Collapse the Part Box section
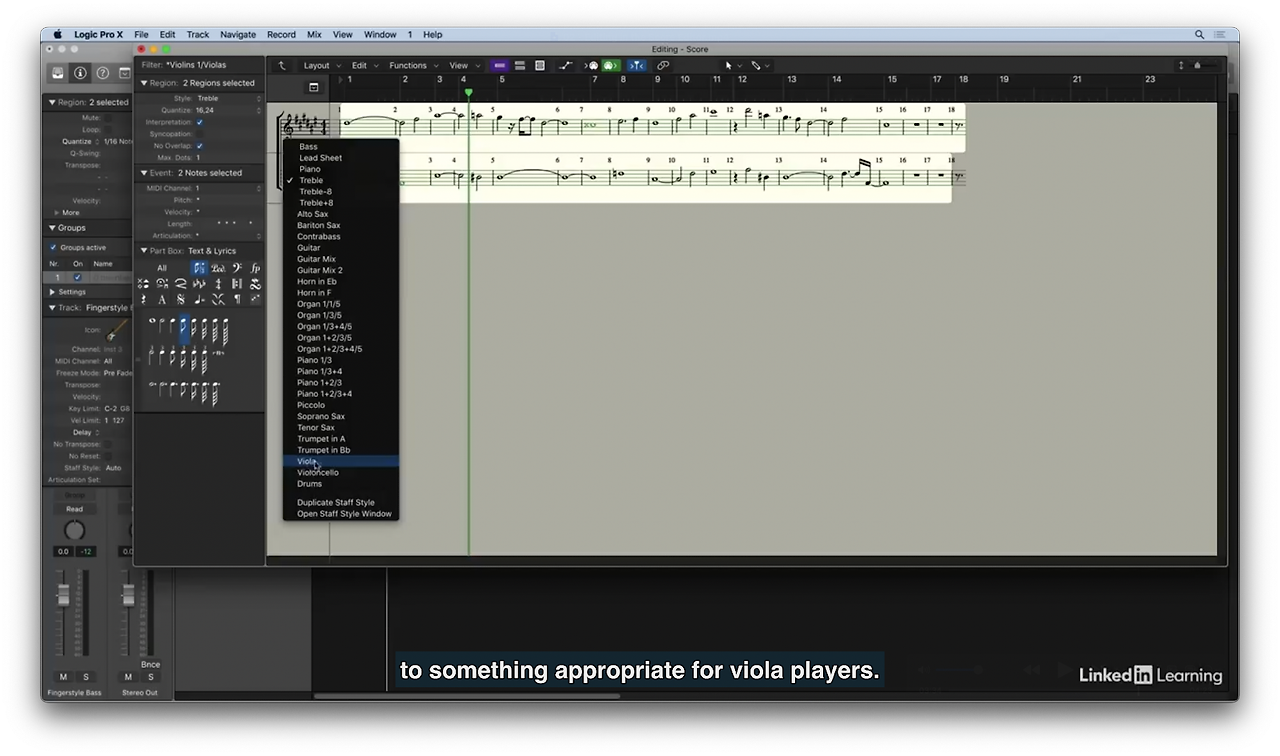Screen dimensions: 1280x756 (143, 251)
